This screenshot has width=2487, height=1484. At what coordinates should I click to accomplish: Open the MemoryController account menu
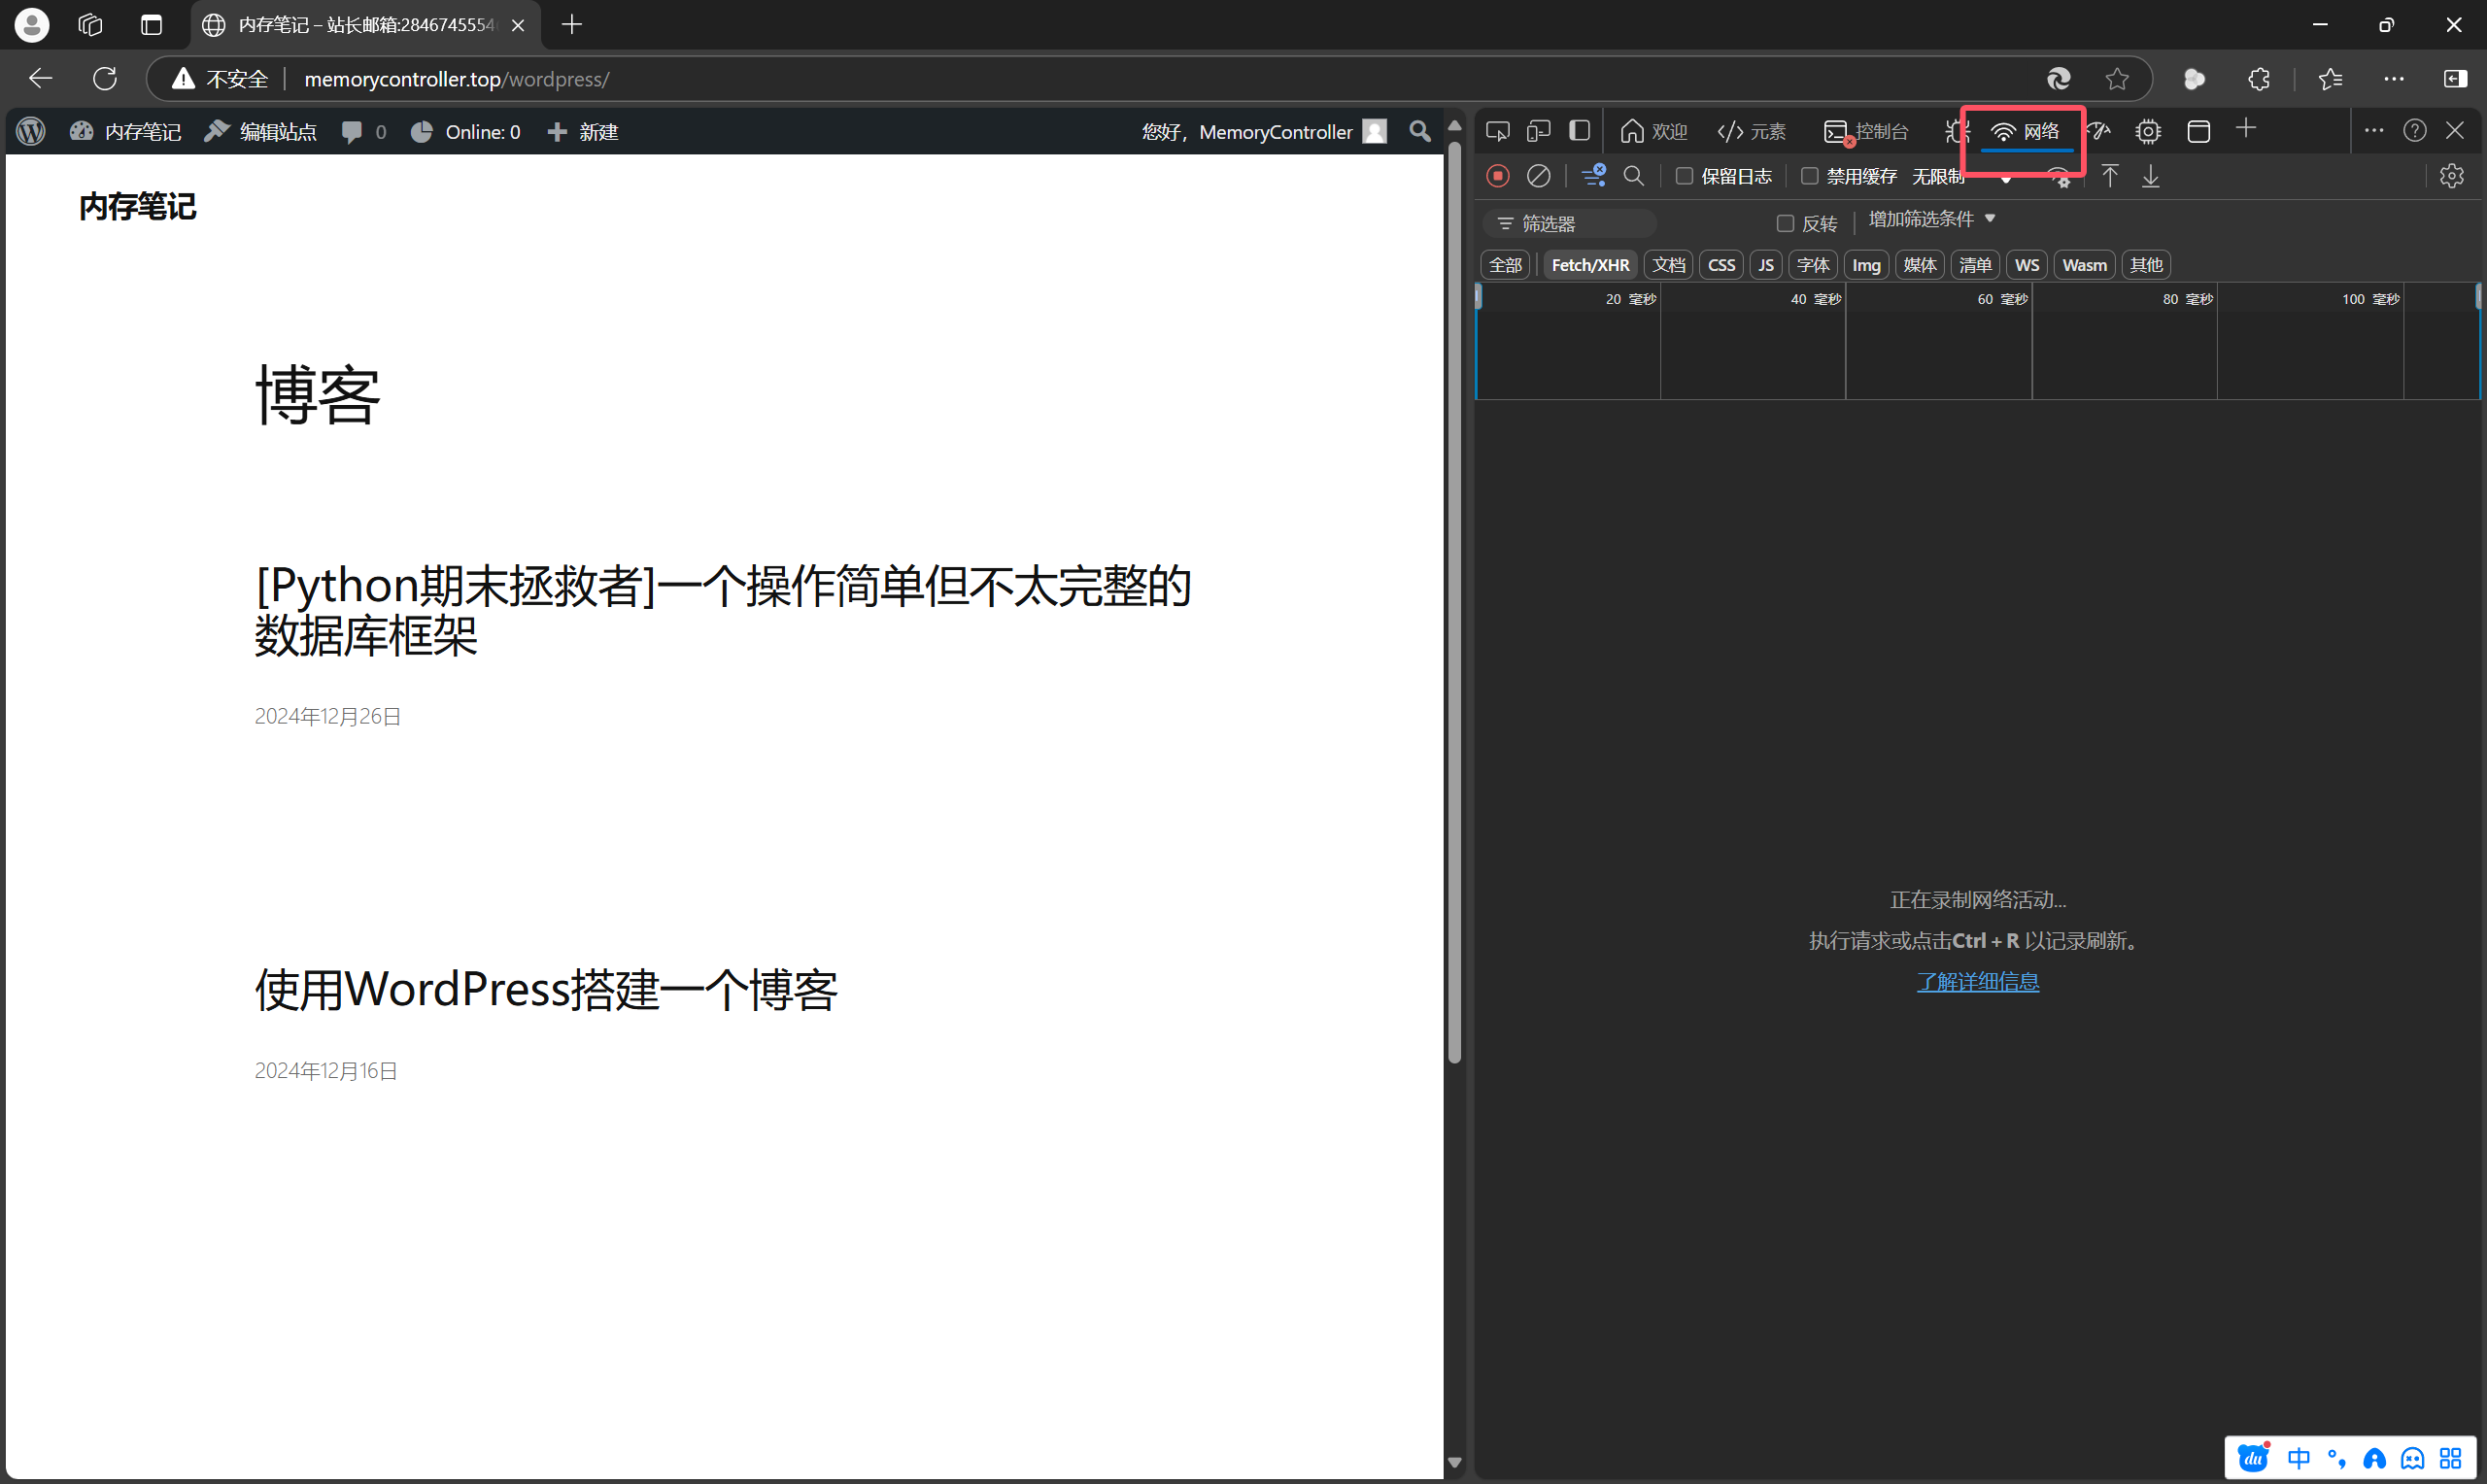(1264, 131)
